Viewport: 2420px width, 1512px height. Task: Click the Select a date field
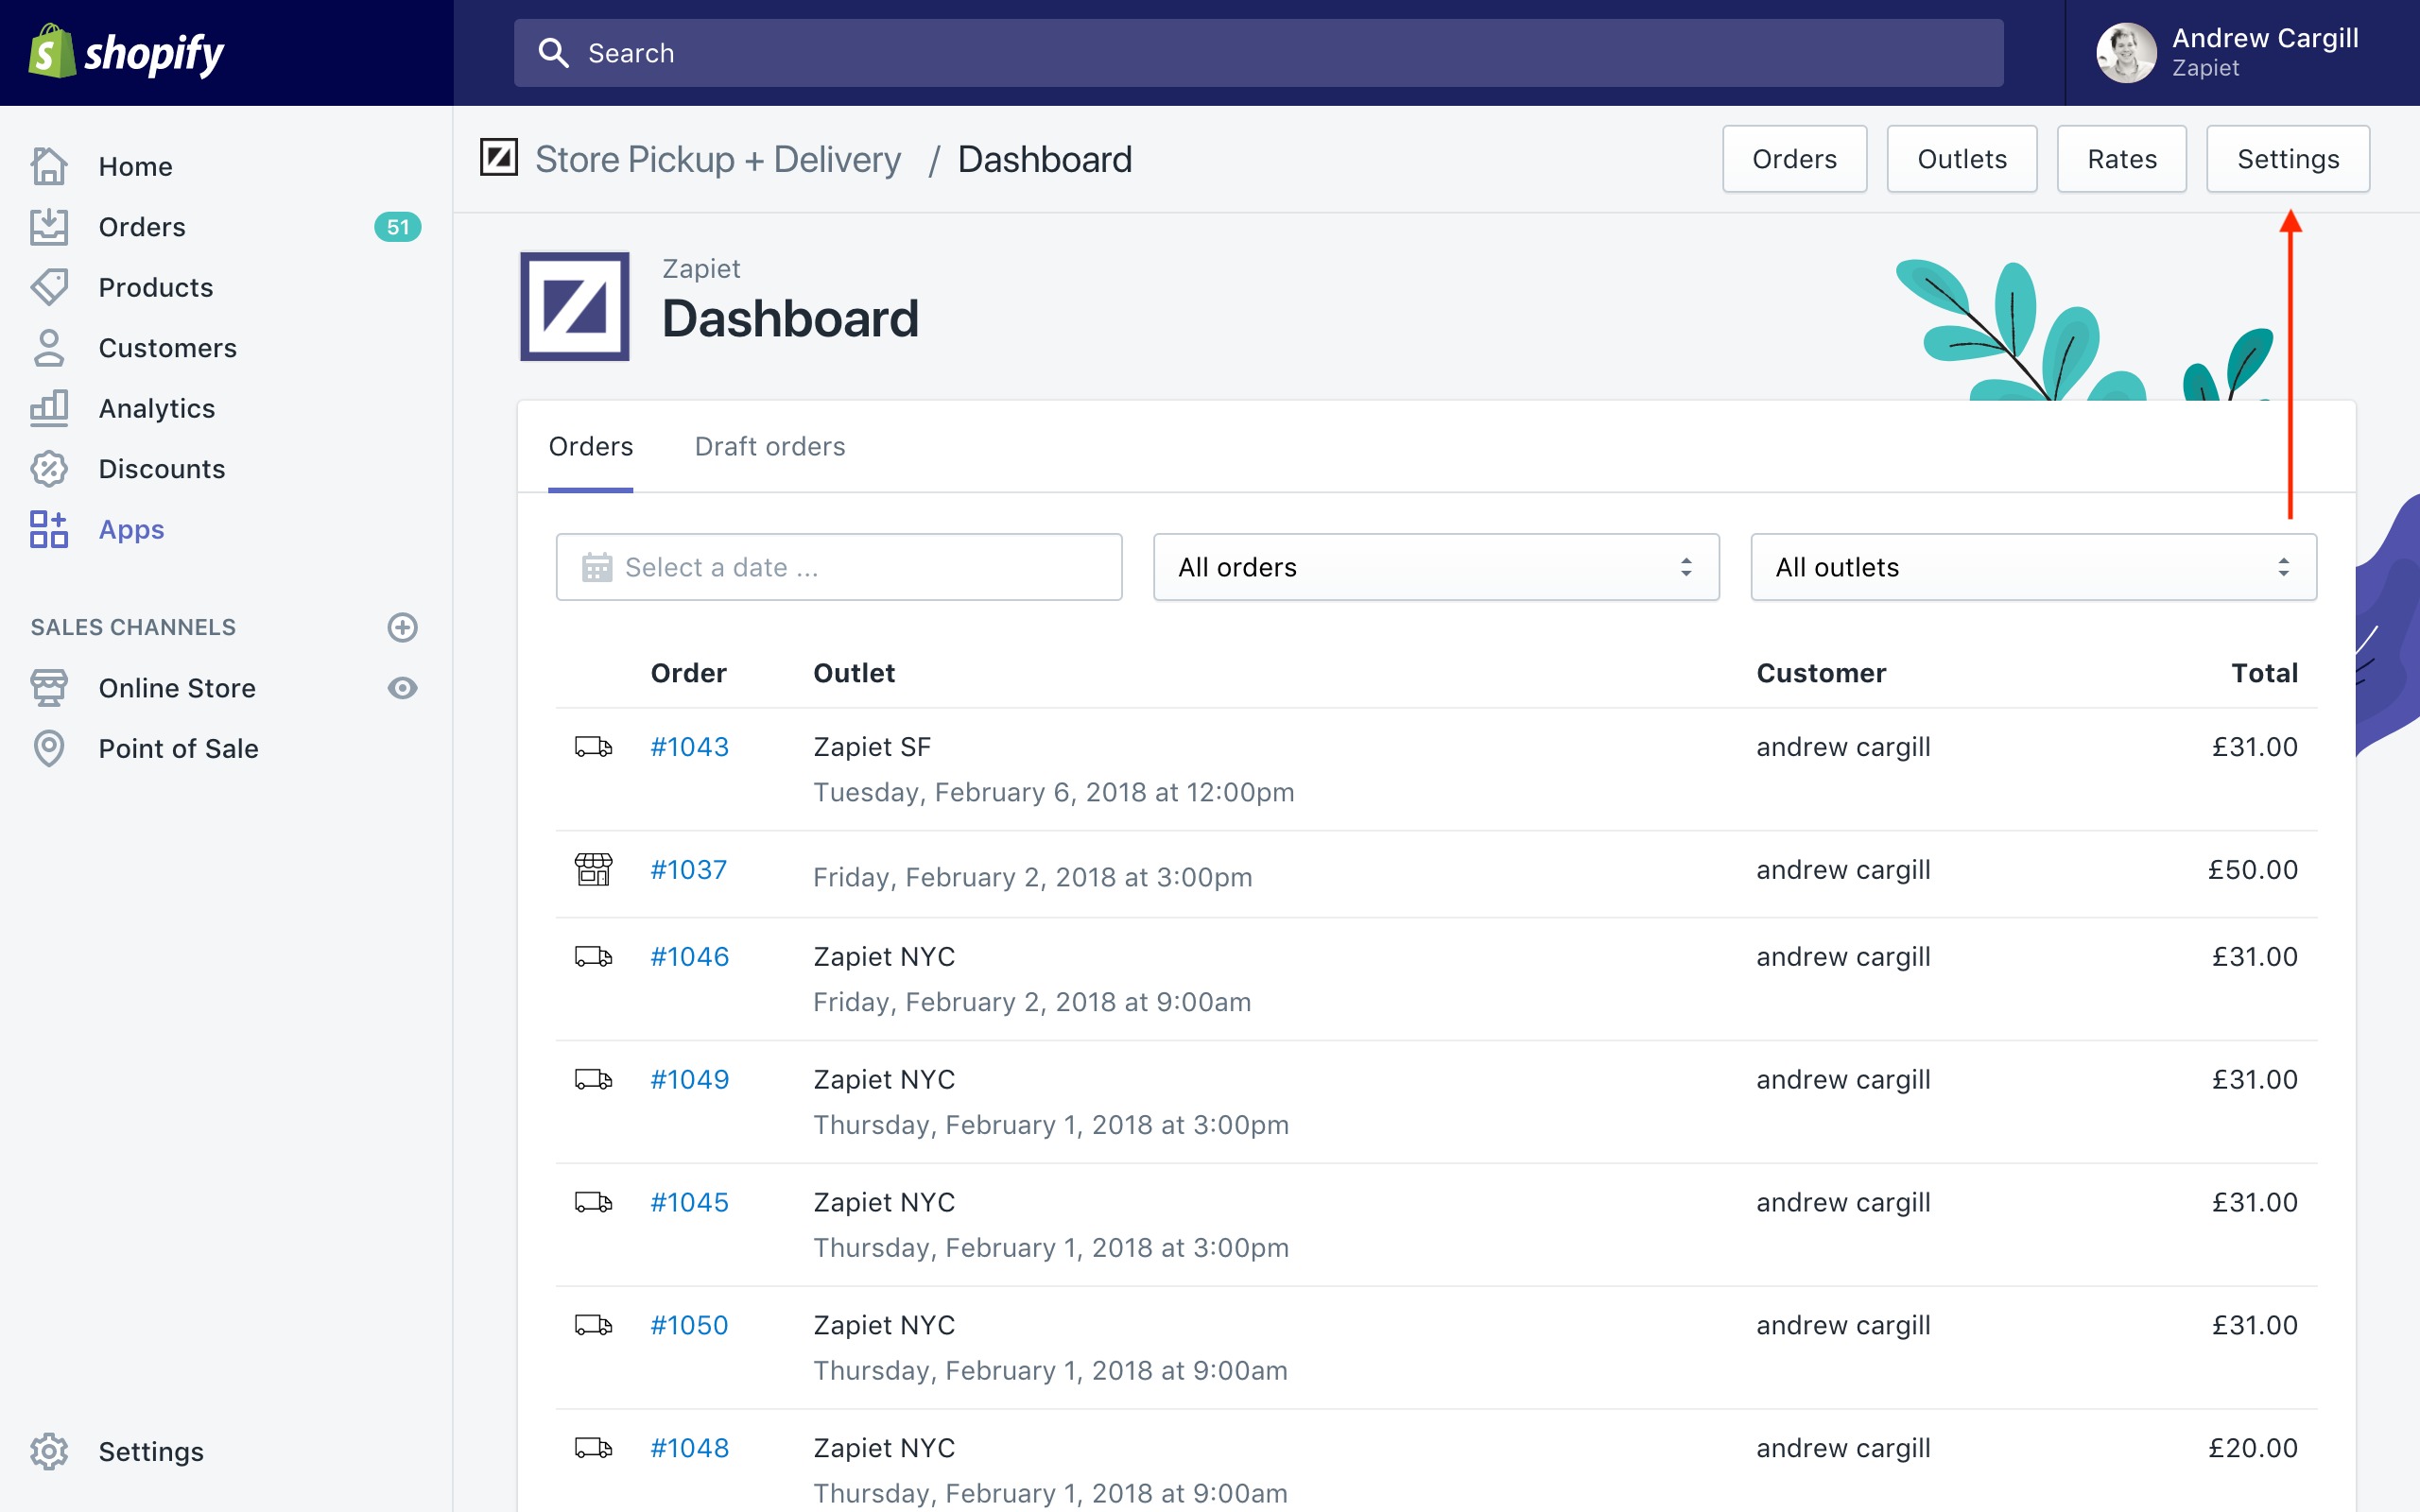coord(838,567)
